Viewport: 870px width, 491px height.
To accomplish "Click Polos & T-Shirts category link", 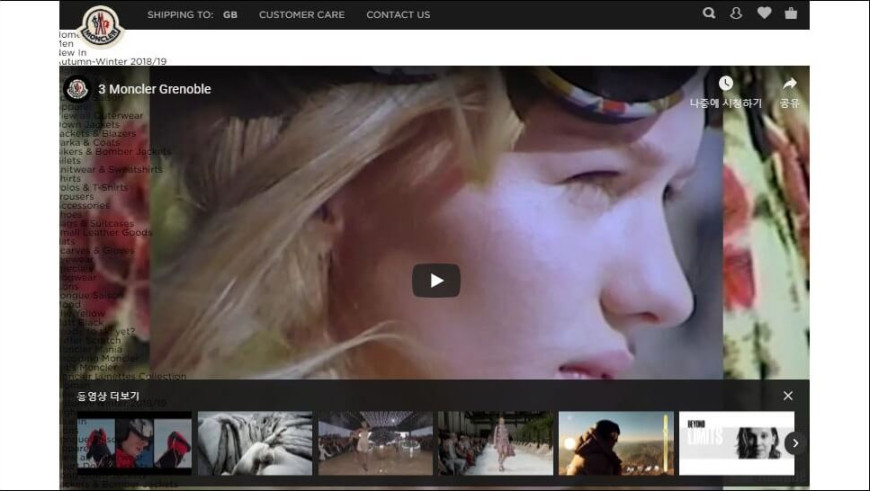I will [x=94, y=188].
